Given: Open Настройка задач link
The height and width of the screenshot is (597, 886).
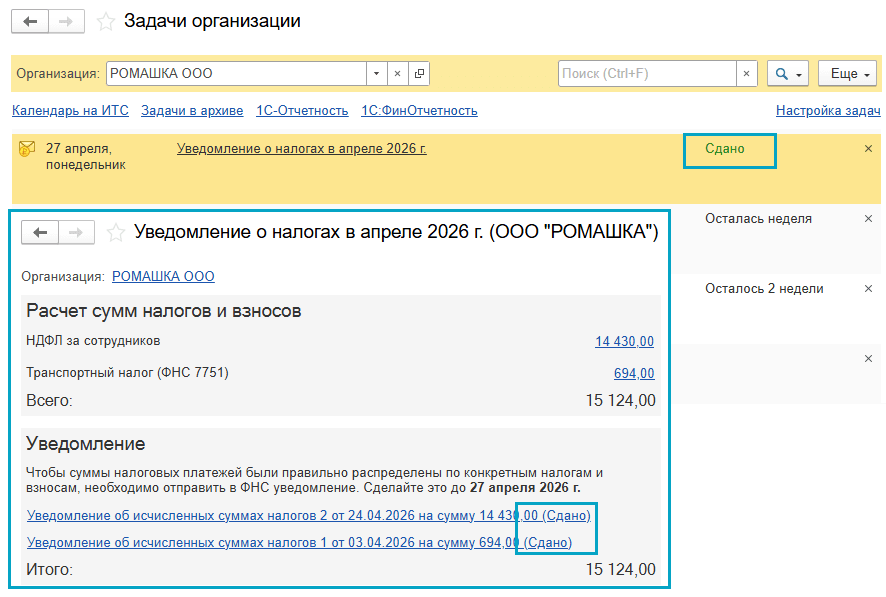Looking at the screenshot, I should [x=828, y=111].
